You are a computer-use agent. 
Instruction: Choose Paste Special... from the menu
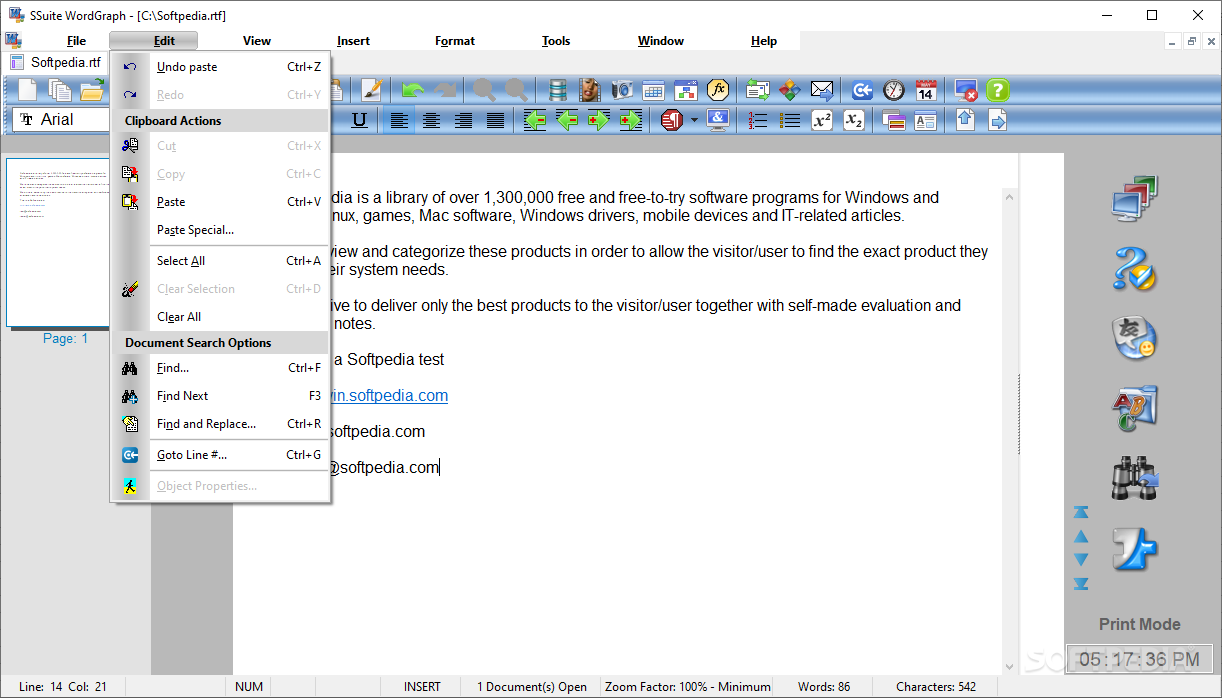[221, 230]
